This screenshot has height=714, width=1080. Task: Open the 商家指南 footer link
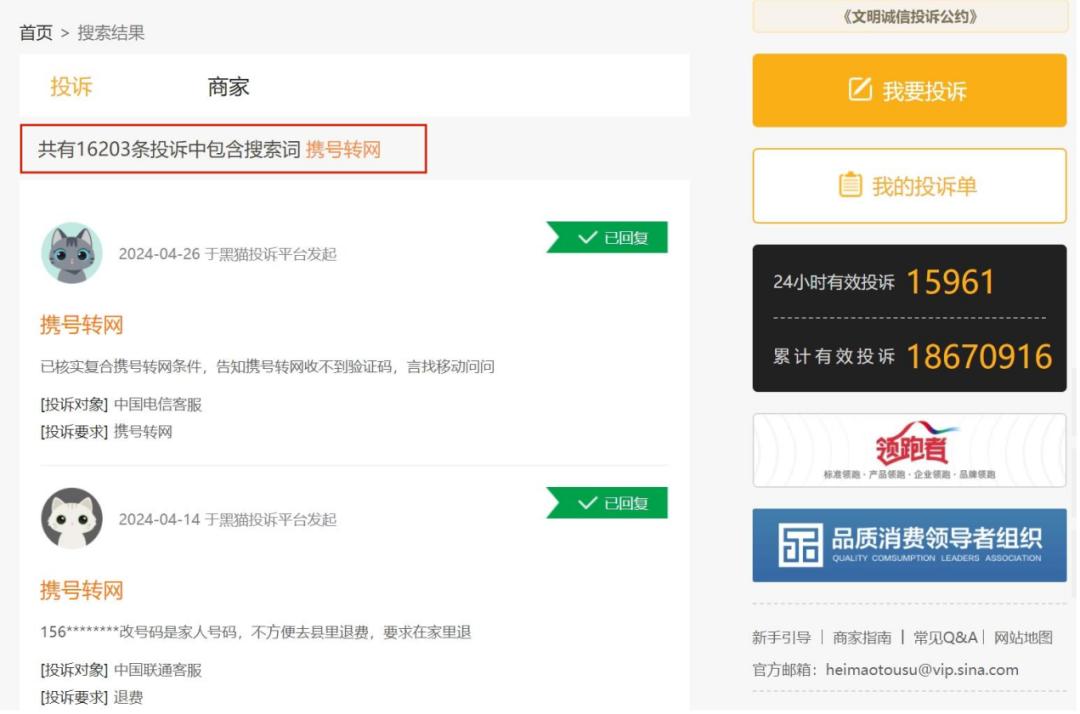(862, 638)
